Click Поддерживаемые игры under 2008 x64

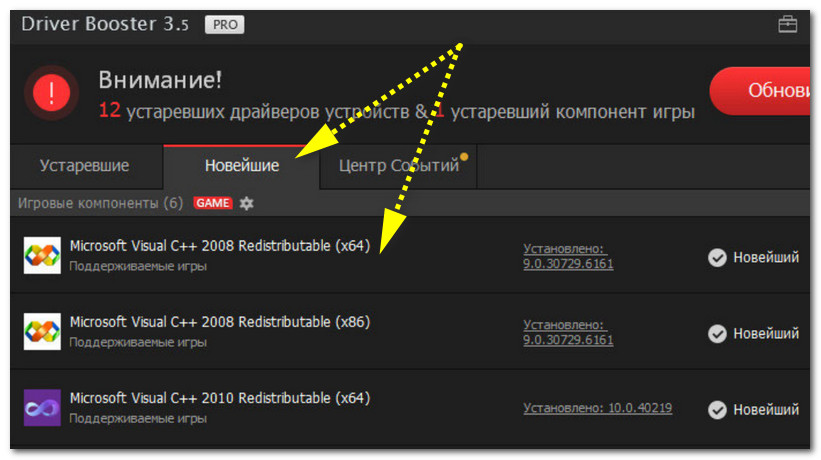coord(138,266)
